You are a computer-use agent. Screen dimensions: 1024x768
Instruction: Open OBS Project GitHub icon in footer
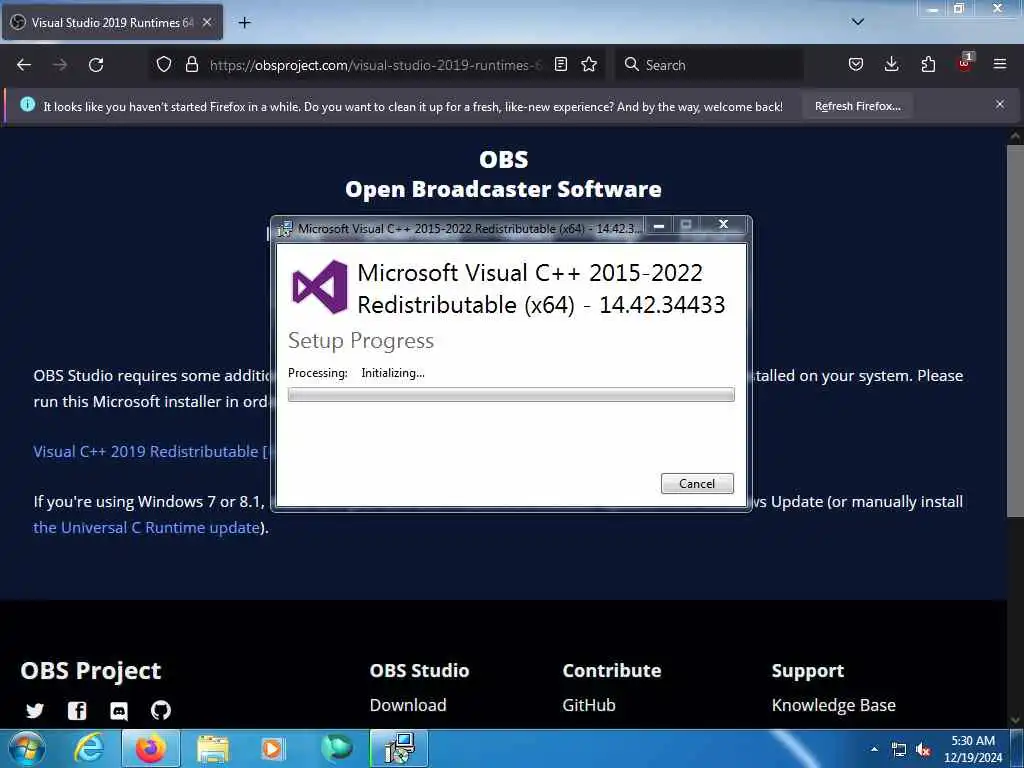click(161, 710)
